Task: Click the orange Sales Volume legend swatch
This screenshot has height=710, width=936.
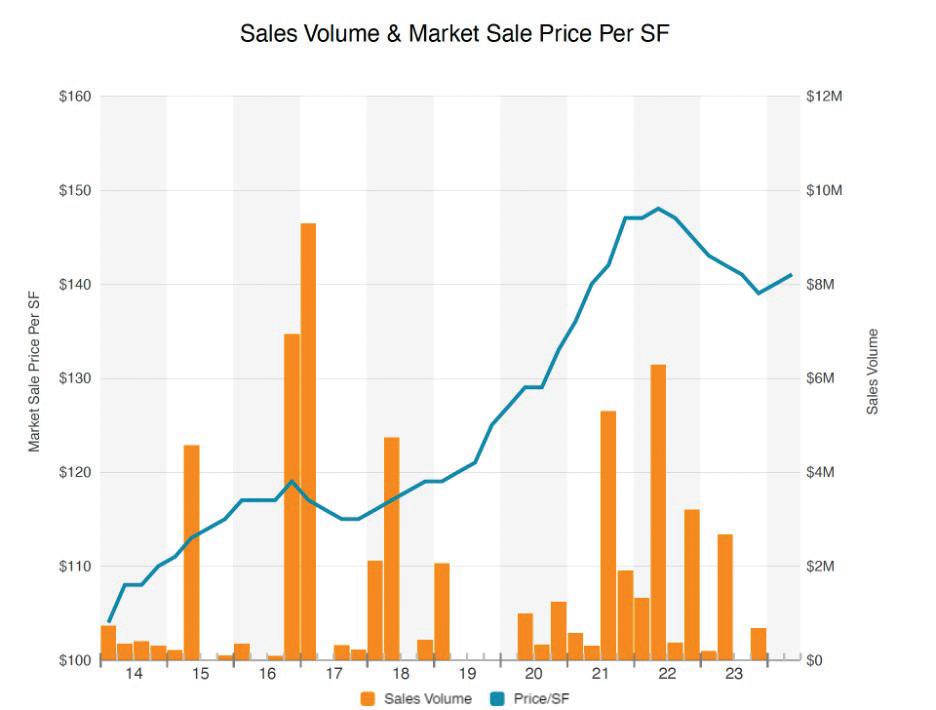Action: tap(368, 699)
